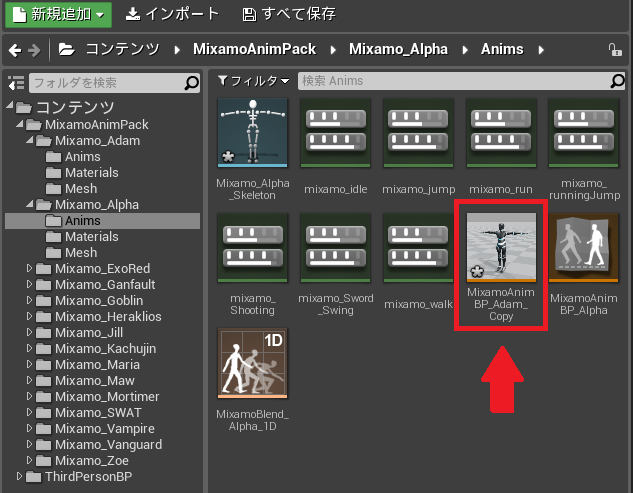Select the Mixamo_Heraklios folder
Image resolution: width=633 pixels, height=493 pixels.
click(99, 317)
